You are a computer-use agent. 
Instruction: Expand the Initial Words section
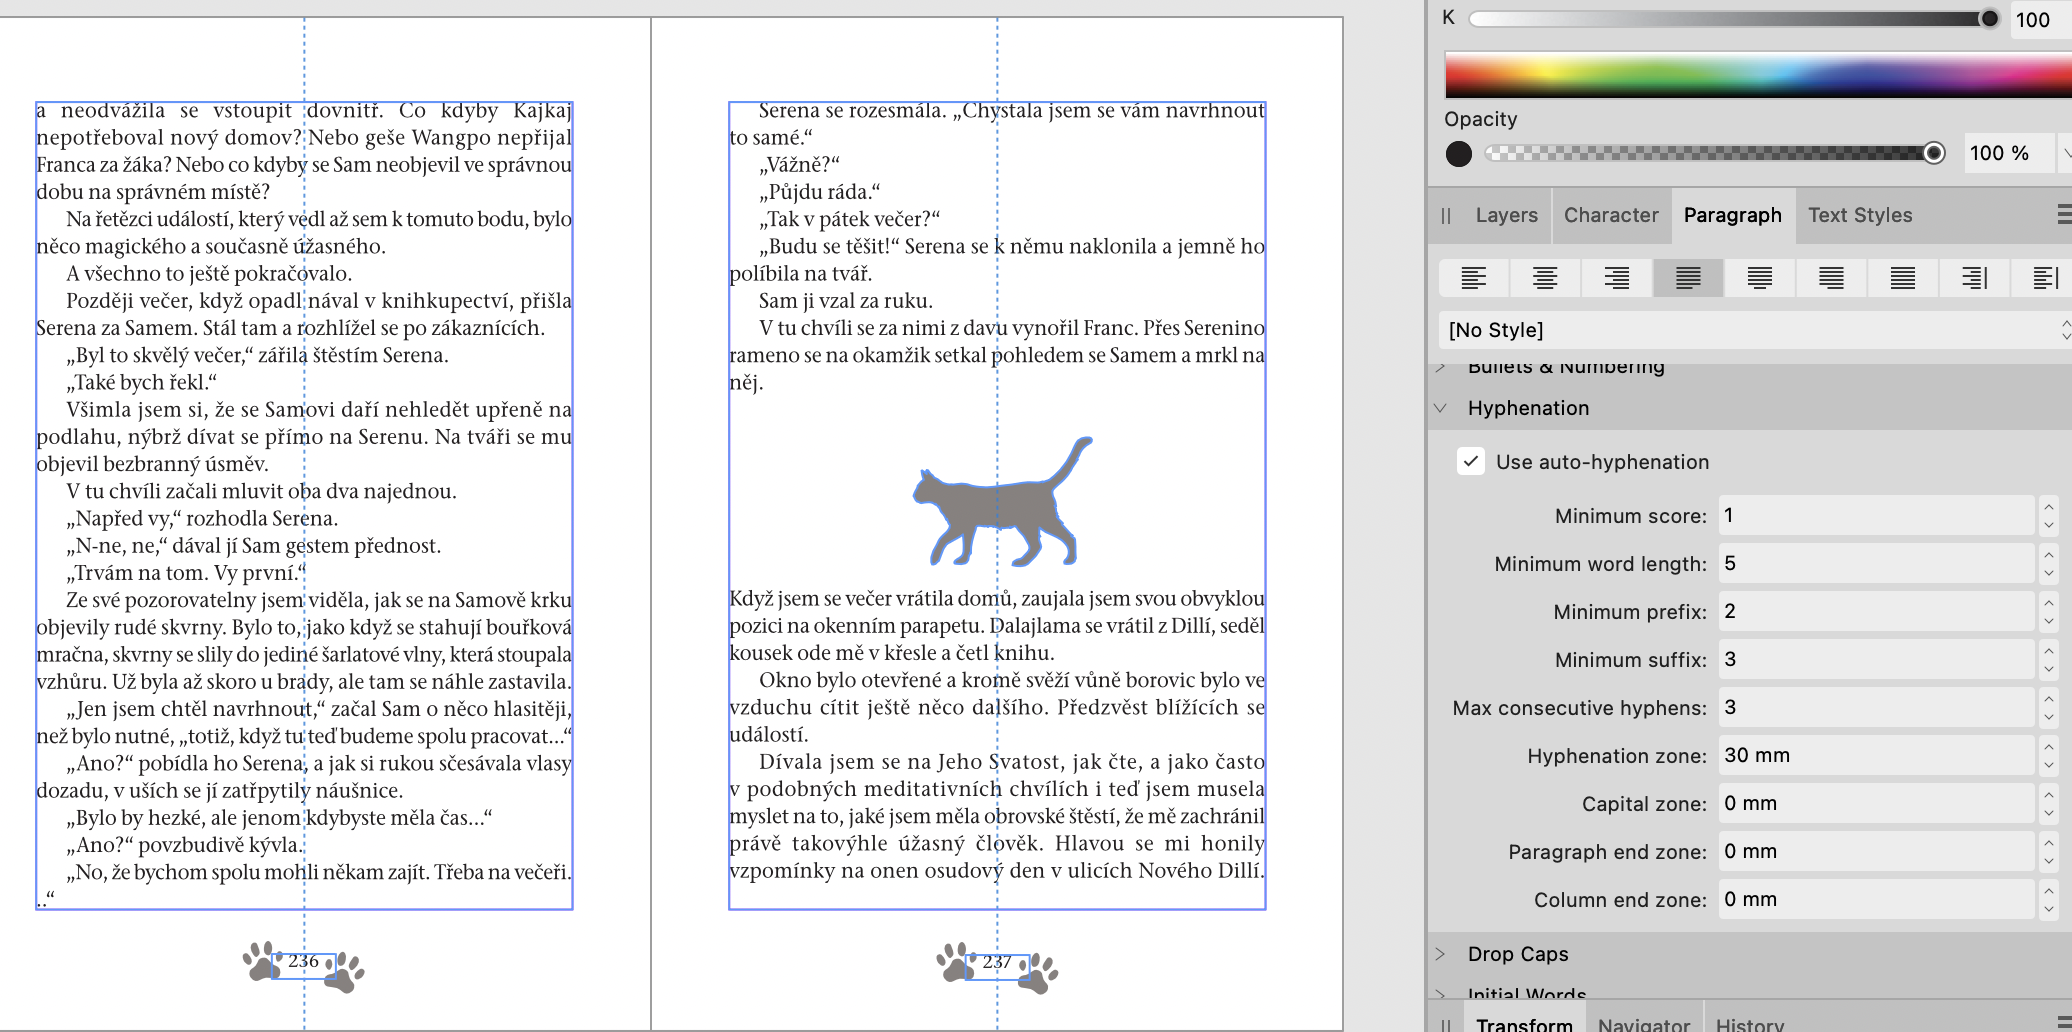[x=1441, y=994]
